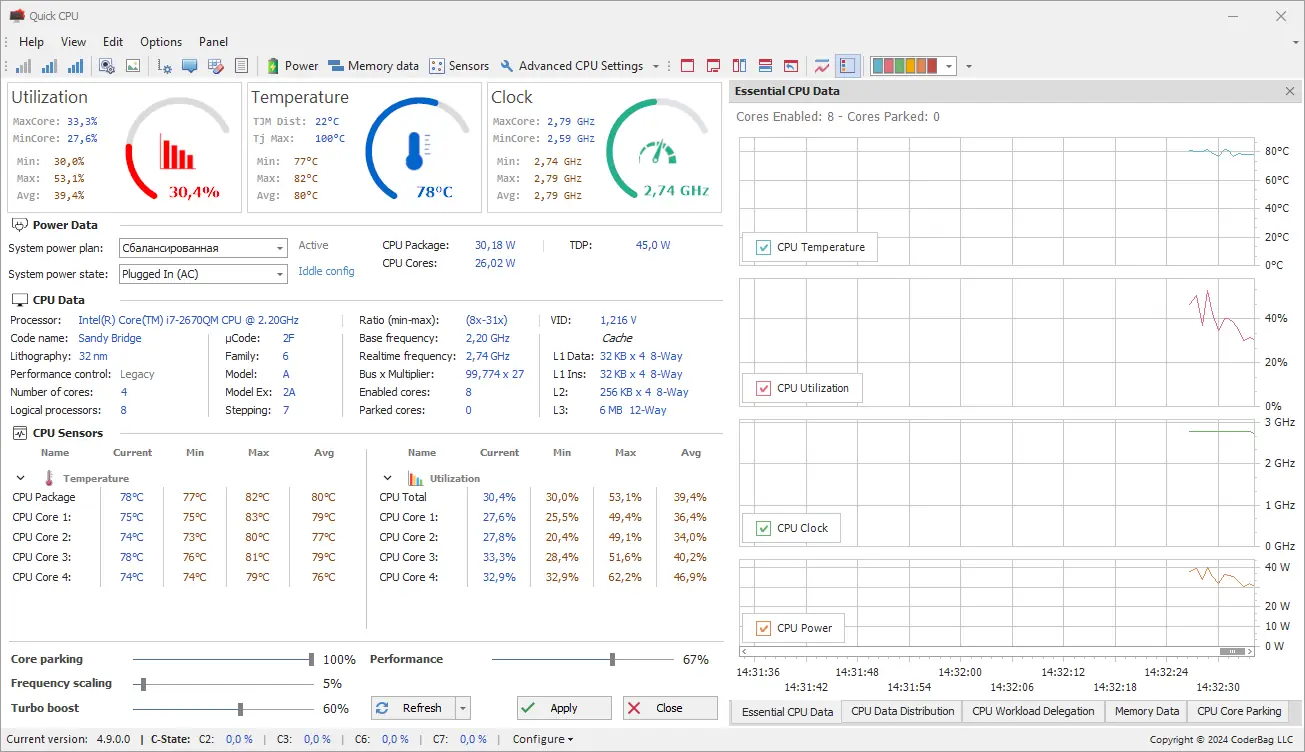Click the blue speech bubble toolbar icon
This screenshot has width=1305, height=752.
[x=190, y=66]
